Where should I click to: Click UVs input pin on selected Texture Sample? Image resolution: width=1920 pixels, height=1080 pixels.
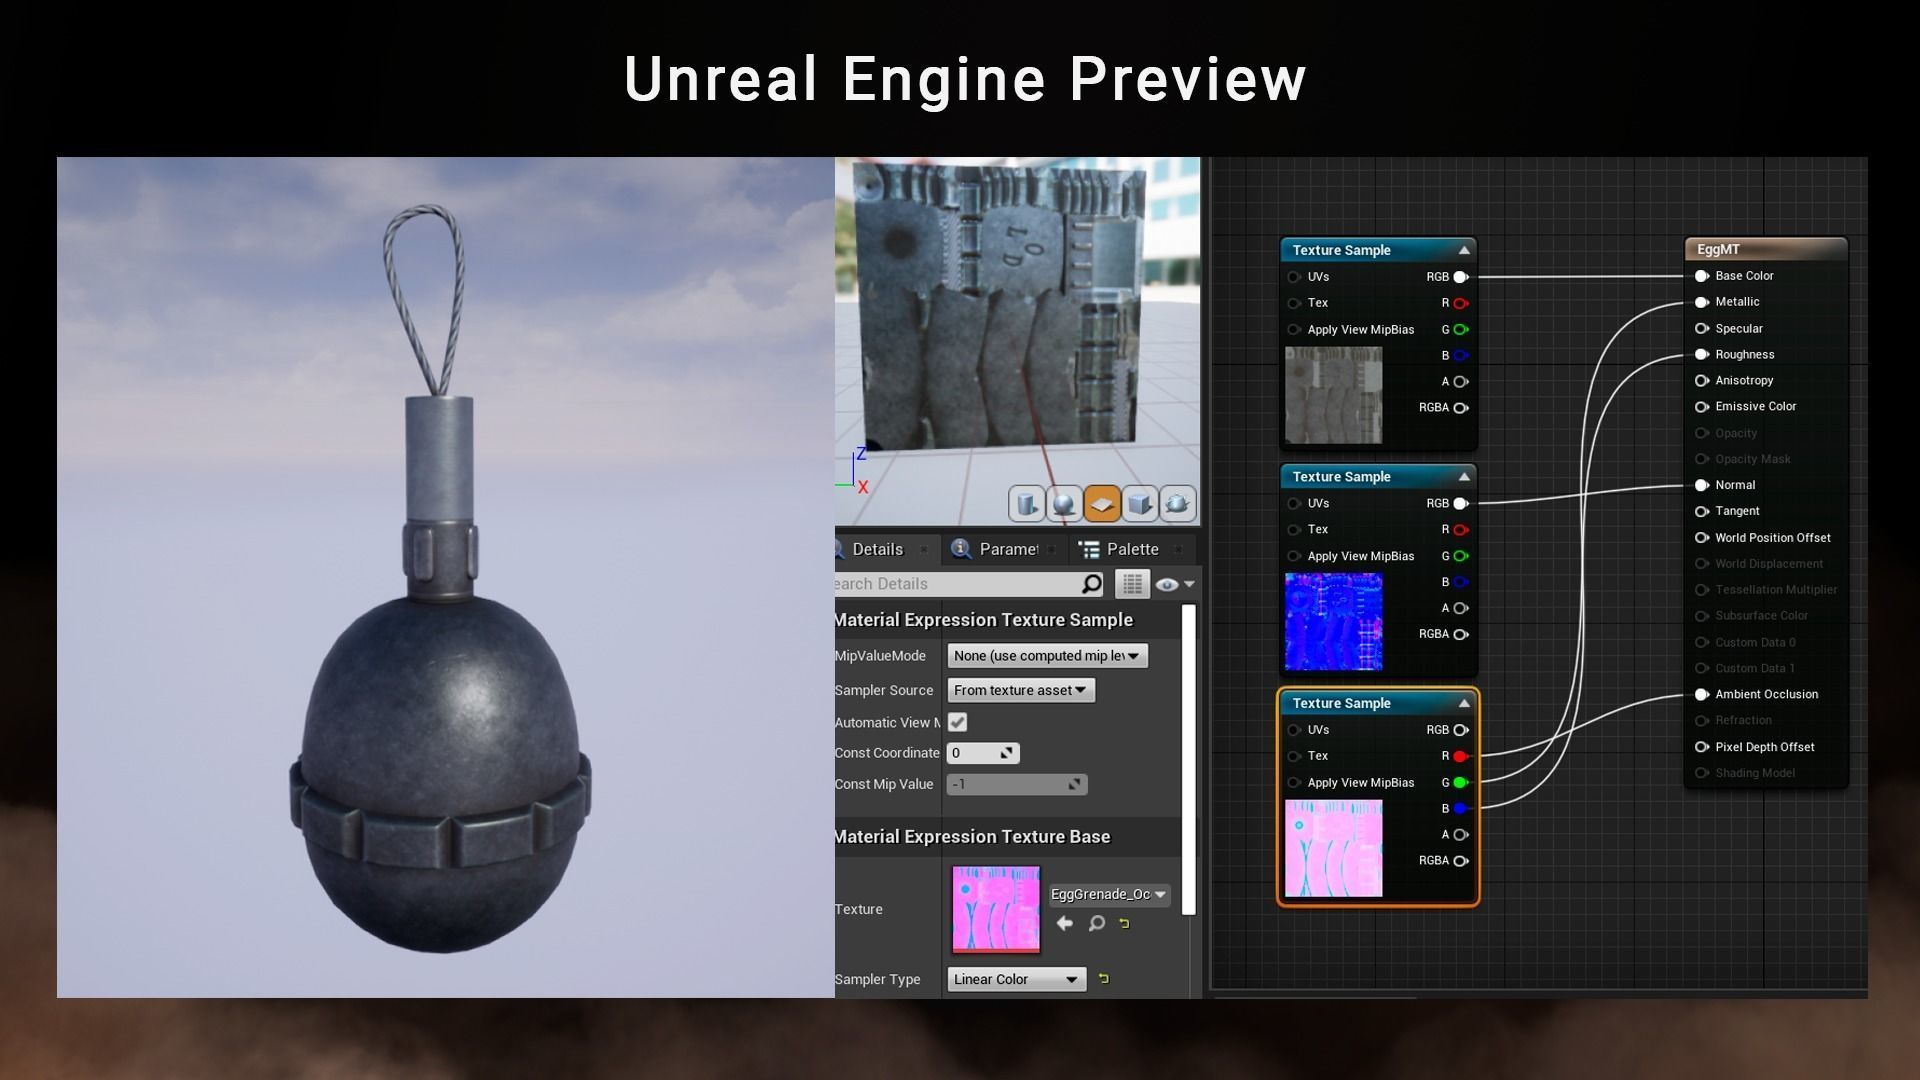(1295, 730)
